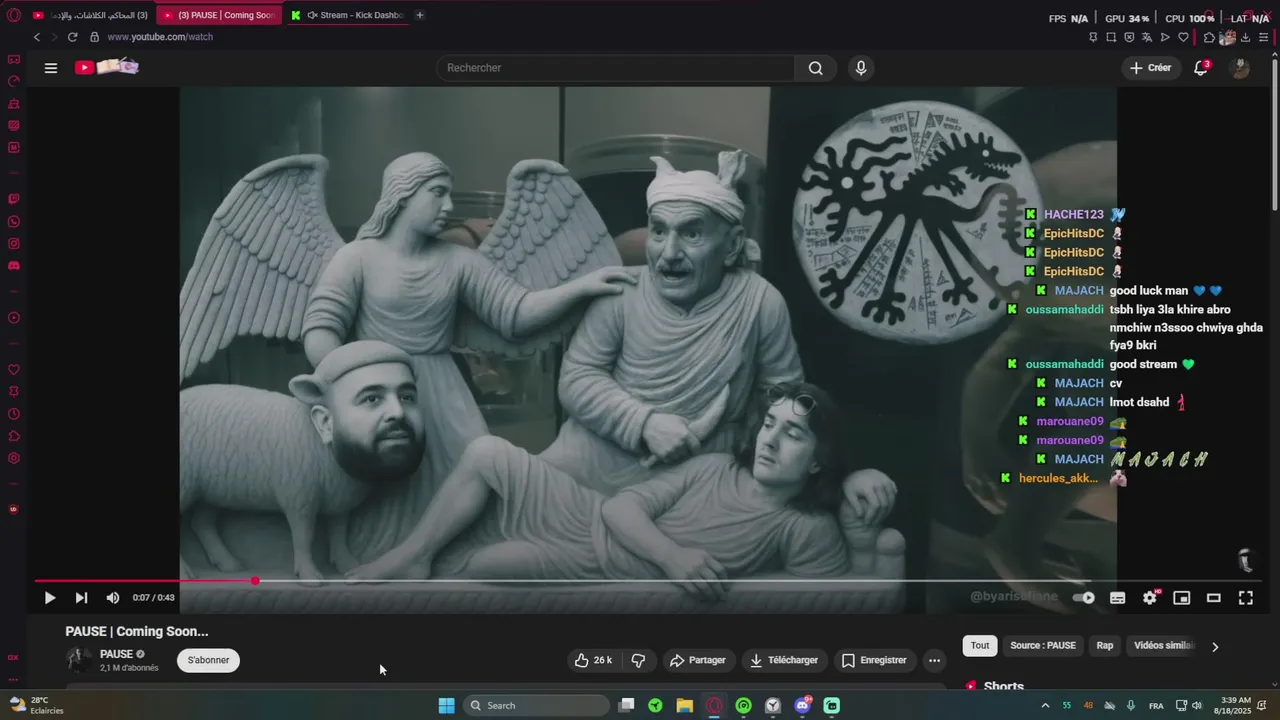
Task: Click the www.youtube.com/watch address bar
Action: [x=160, y=37]
